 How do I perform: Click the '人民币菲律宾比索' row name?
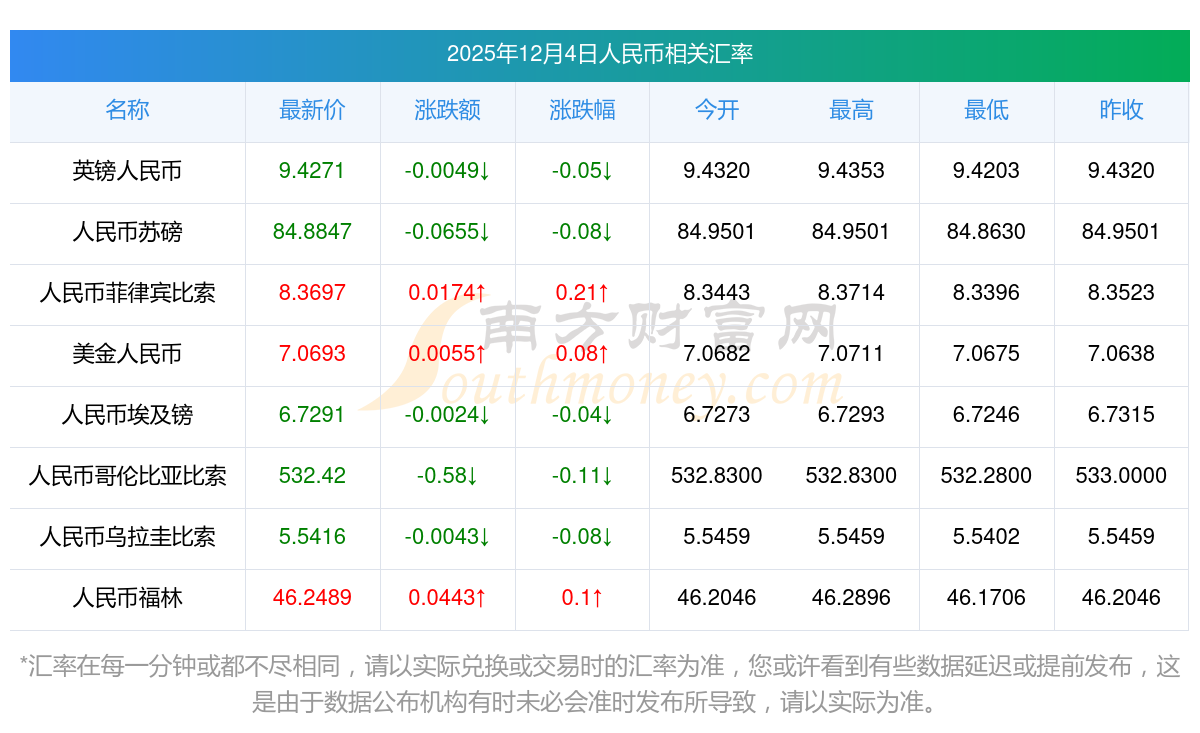[127, 293]
